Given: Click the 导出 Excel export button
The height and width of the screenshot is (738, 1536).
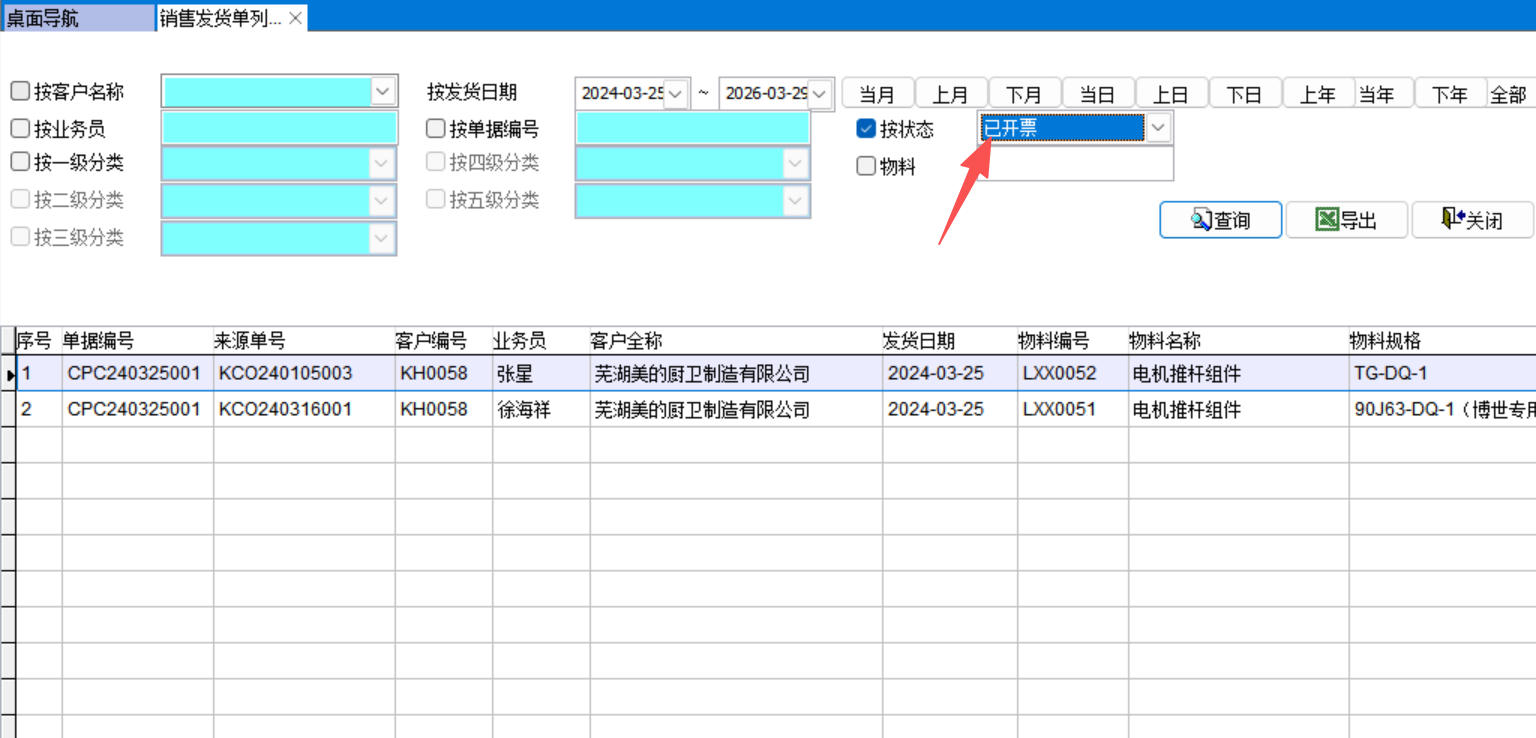Looking at the screenshot, I should [1346, 220].
